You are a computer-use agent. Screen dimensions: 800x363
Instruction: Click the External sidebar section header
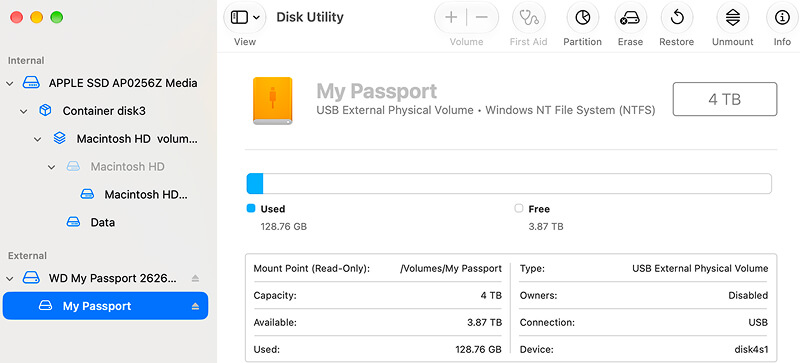(x=27, y=256)
